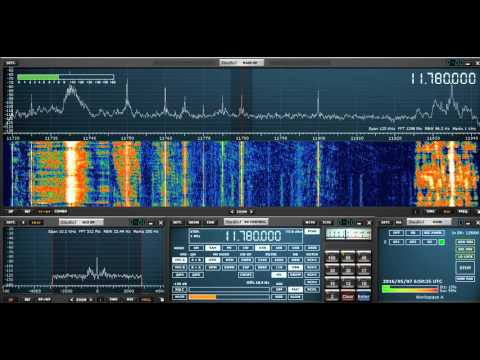Switch main spectrum window to SP+WF view
This screenshot has width=480, height=360.
pyautogui.click(x=44, y=211)
